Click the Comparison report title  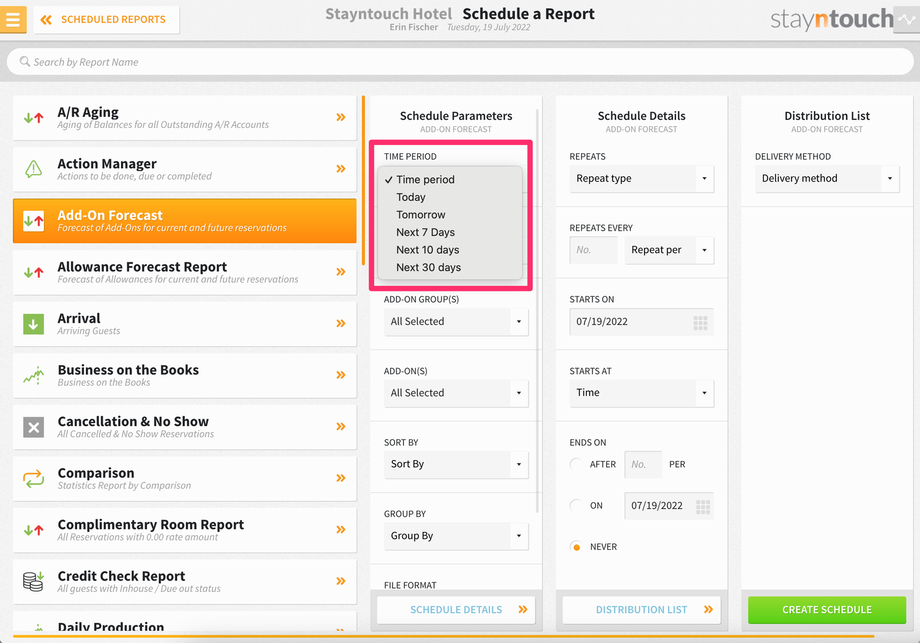tap(96, 473)
